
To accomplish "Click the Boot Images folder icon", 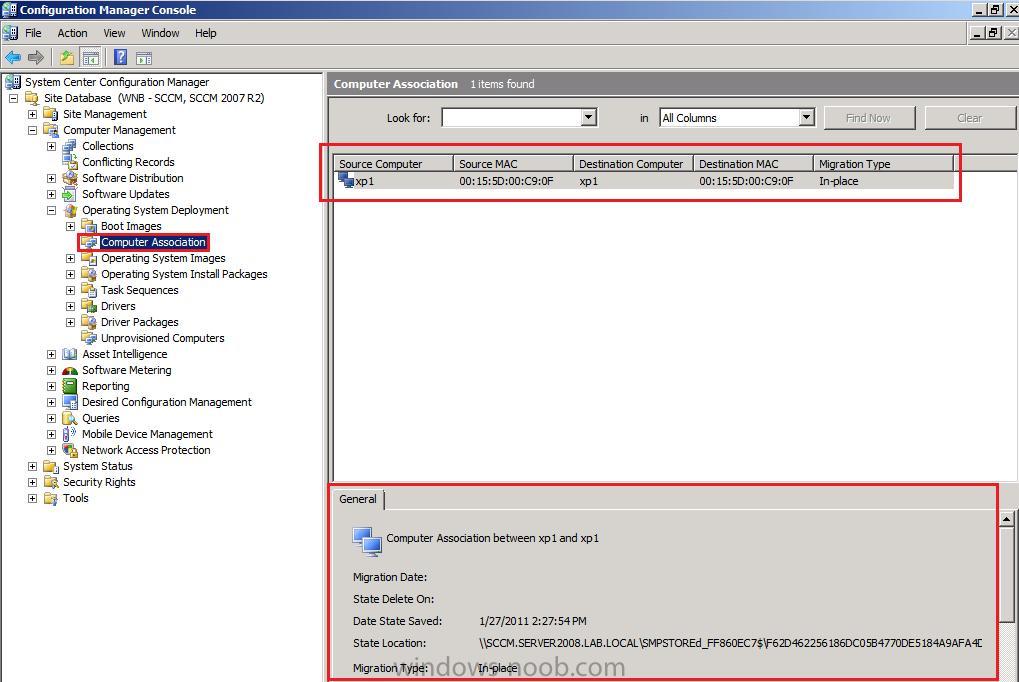I will (89, 226).
